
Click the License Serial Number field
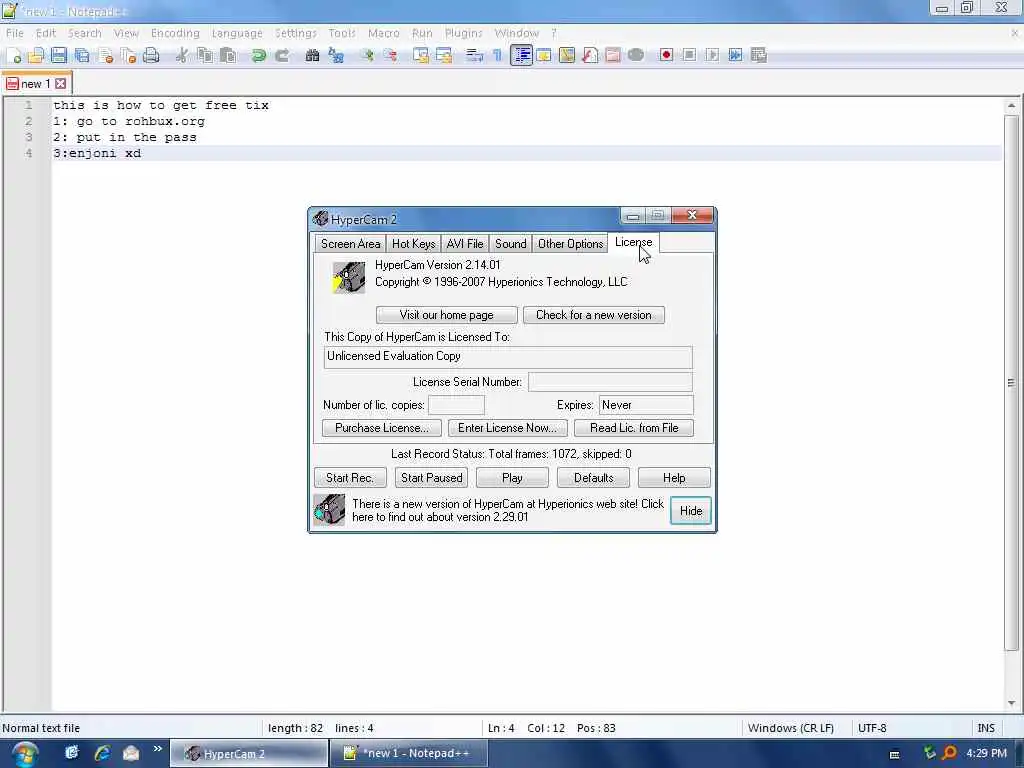610,382
